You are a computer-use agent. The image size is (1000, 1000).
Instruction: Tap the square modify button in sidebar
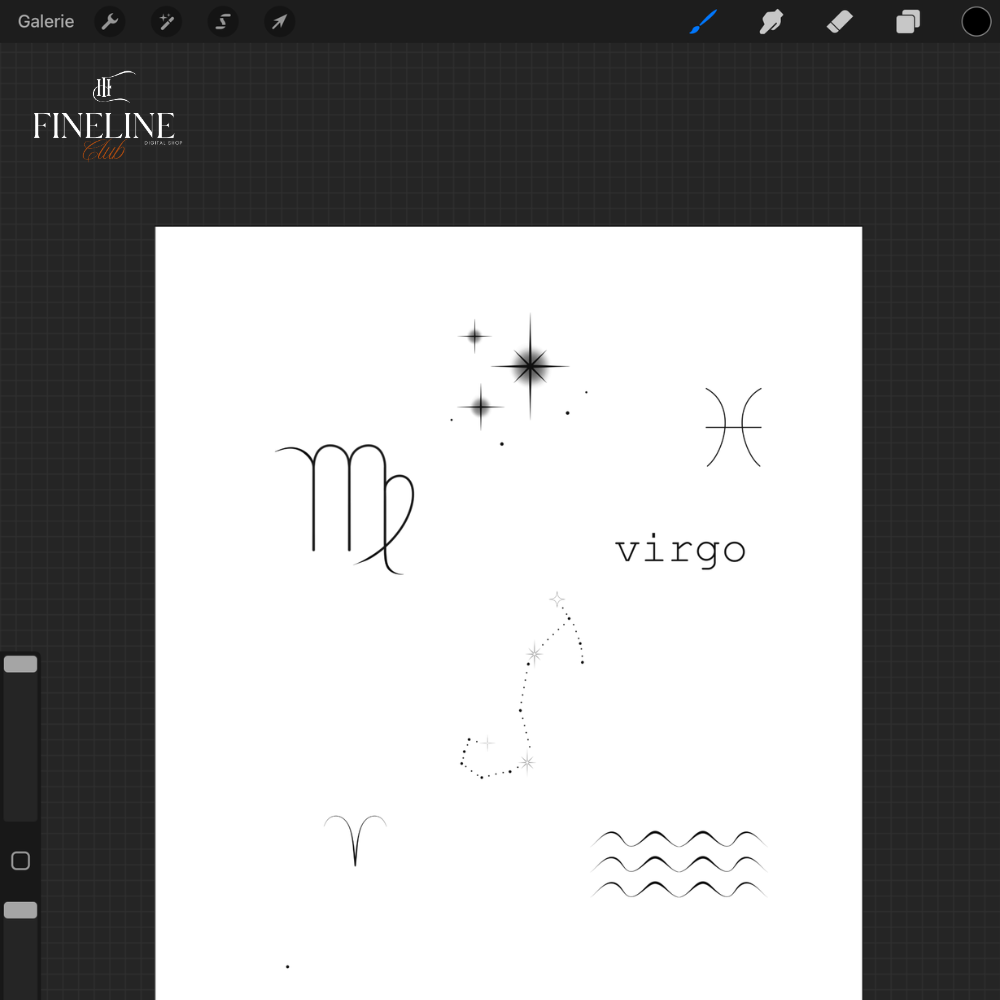pos(20,861)
